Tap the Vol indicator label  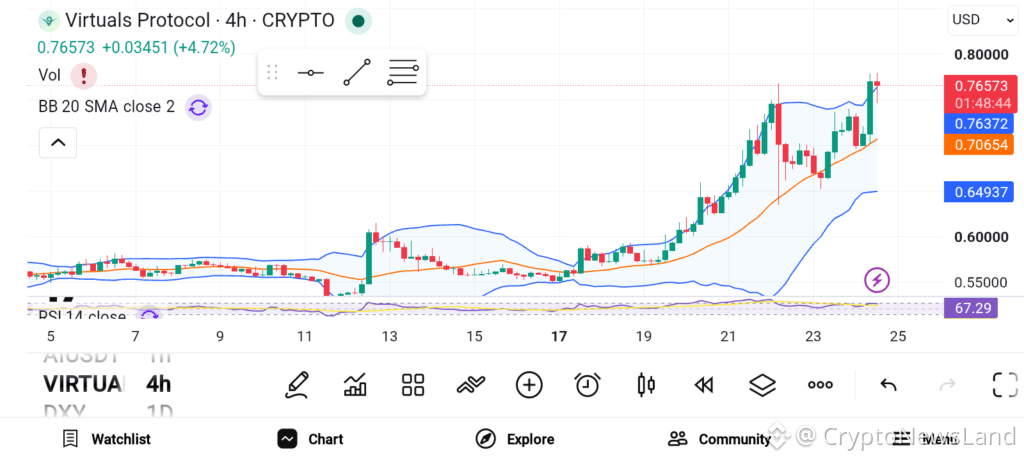point(50,76)
